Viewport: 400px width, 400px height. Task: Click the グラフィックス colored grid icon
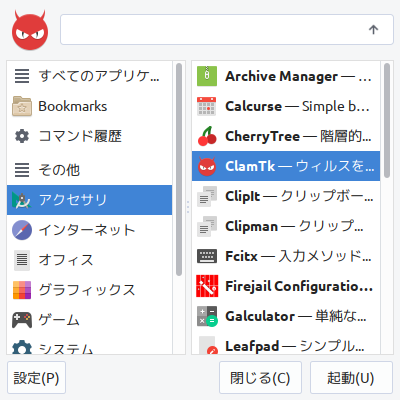point(22,290)
